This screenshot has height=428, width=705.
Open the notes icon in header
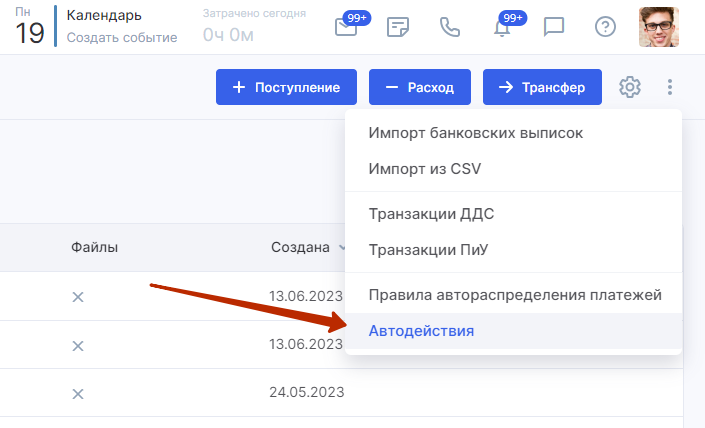pos(398,27)
